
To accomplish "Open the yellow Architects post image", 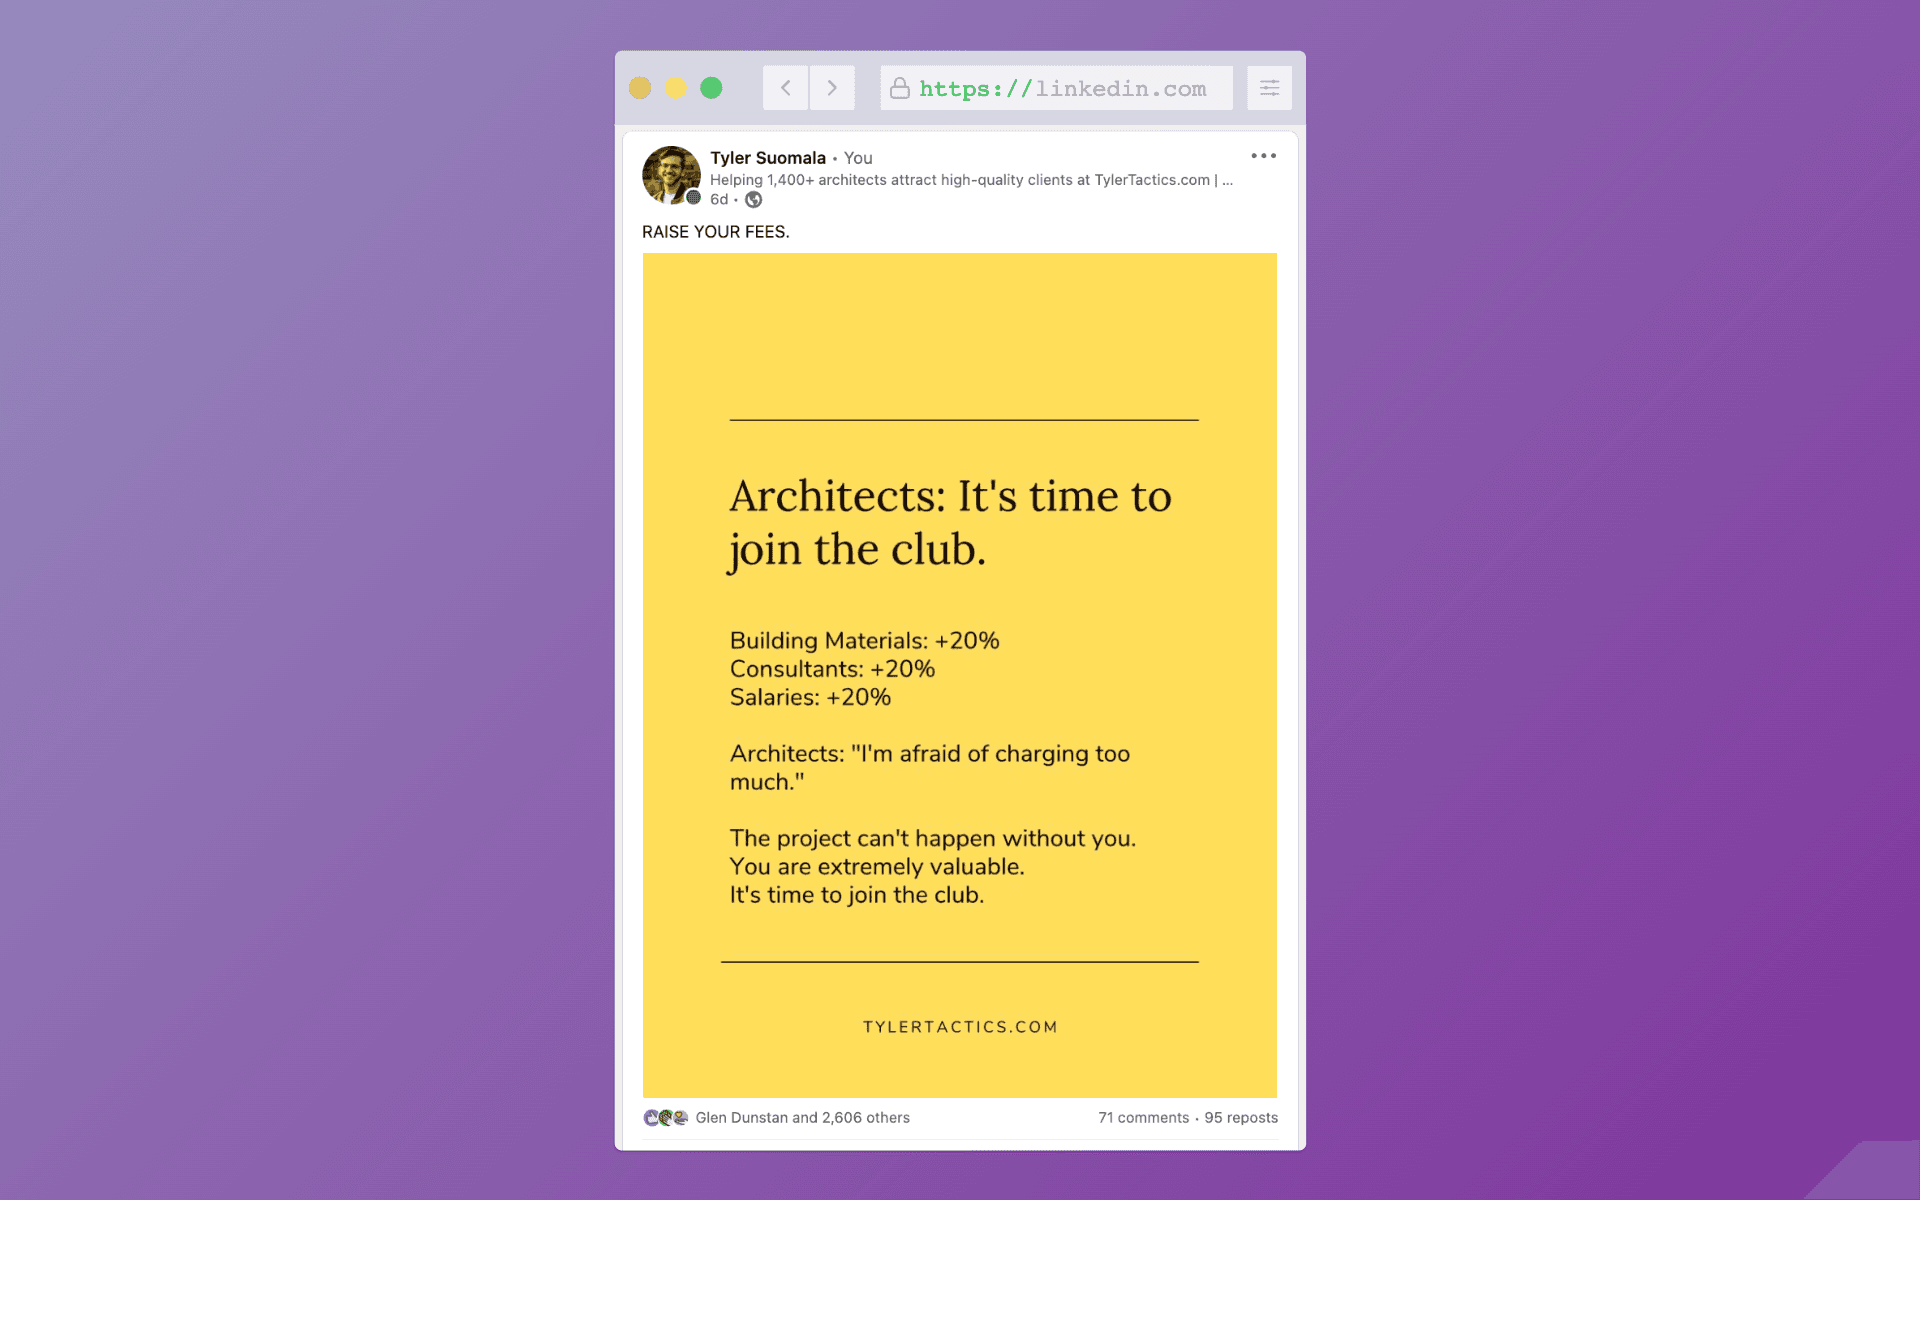I will pos(959,675).
